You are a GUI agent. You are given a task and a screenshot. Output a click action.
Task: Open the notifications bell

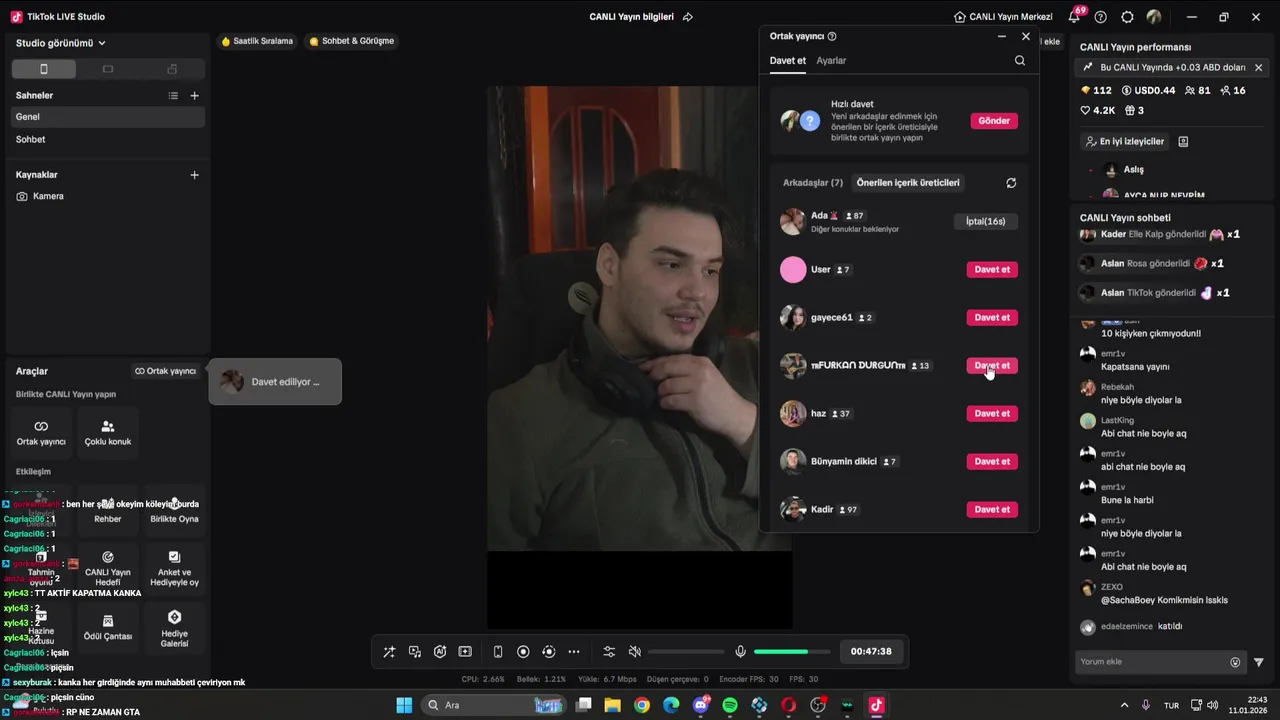click(x=1075, y=17)
